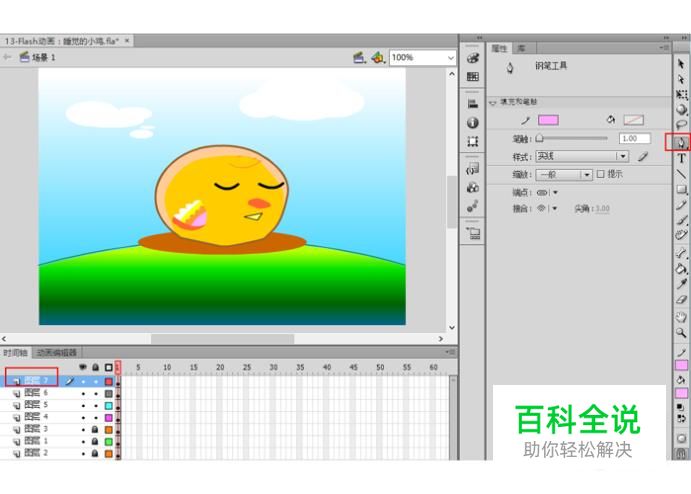Image resolution: width=691 pixels, height=494 pixels.
Task: Open the Components panel icon
Action: (x=472, y=188)
